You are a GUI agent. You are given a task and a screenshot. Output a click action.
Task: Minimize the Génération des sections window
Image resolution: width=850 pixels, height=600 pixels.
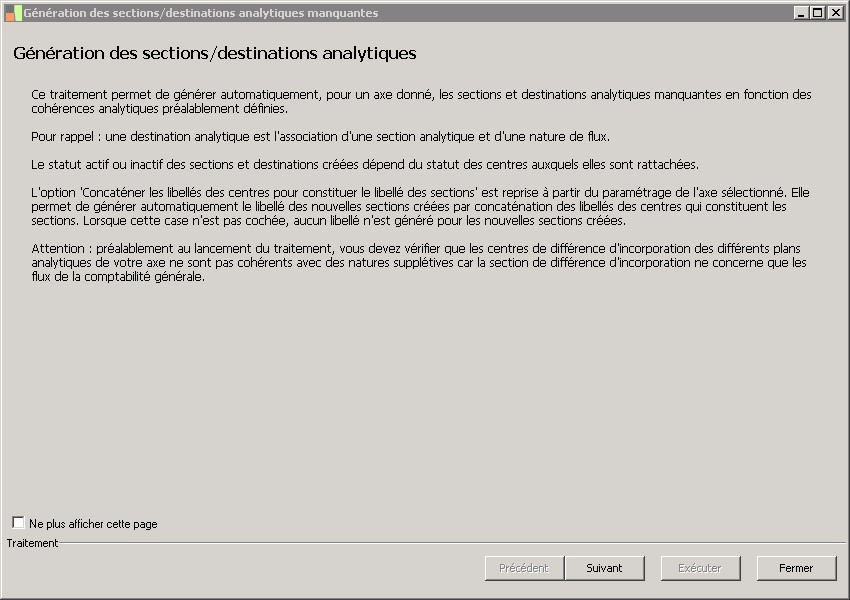[801, 13]
